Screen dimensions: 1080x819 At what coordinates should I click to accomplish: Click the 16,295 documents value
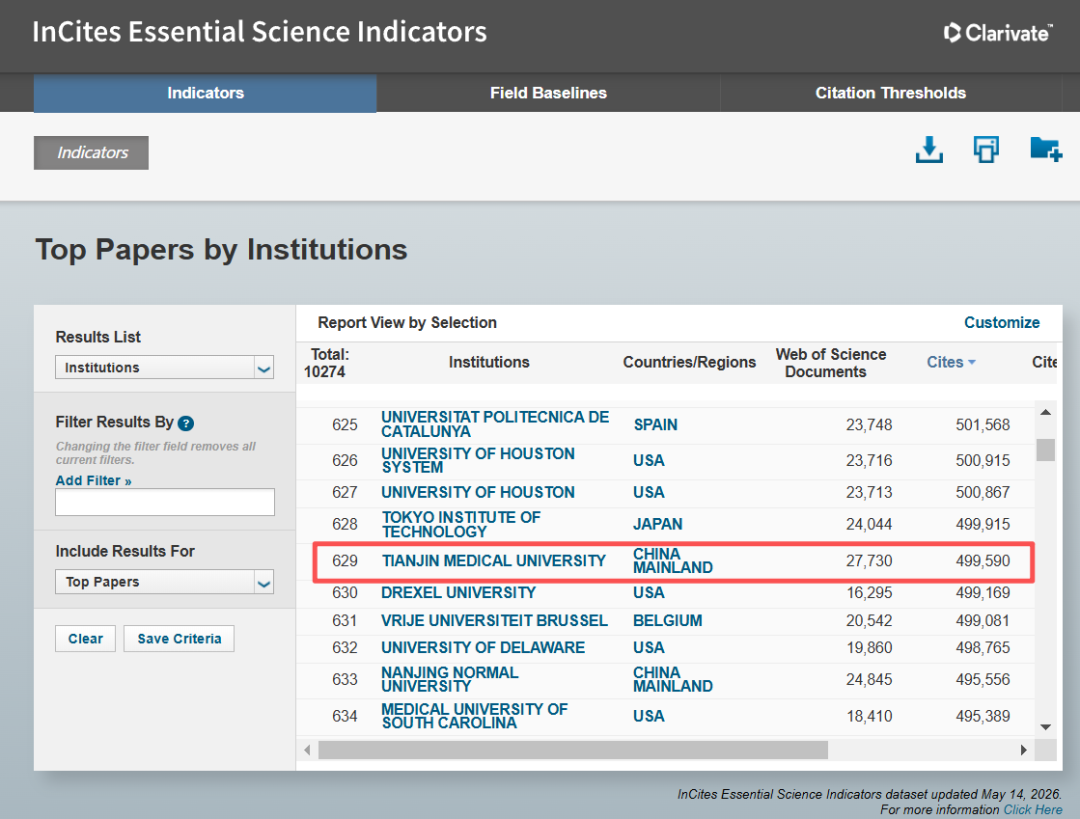coord(869,592)
